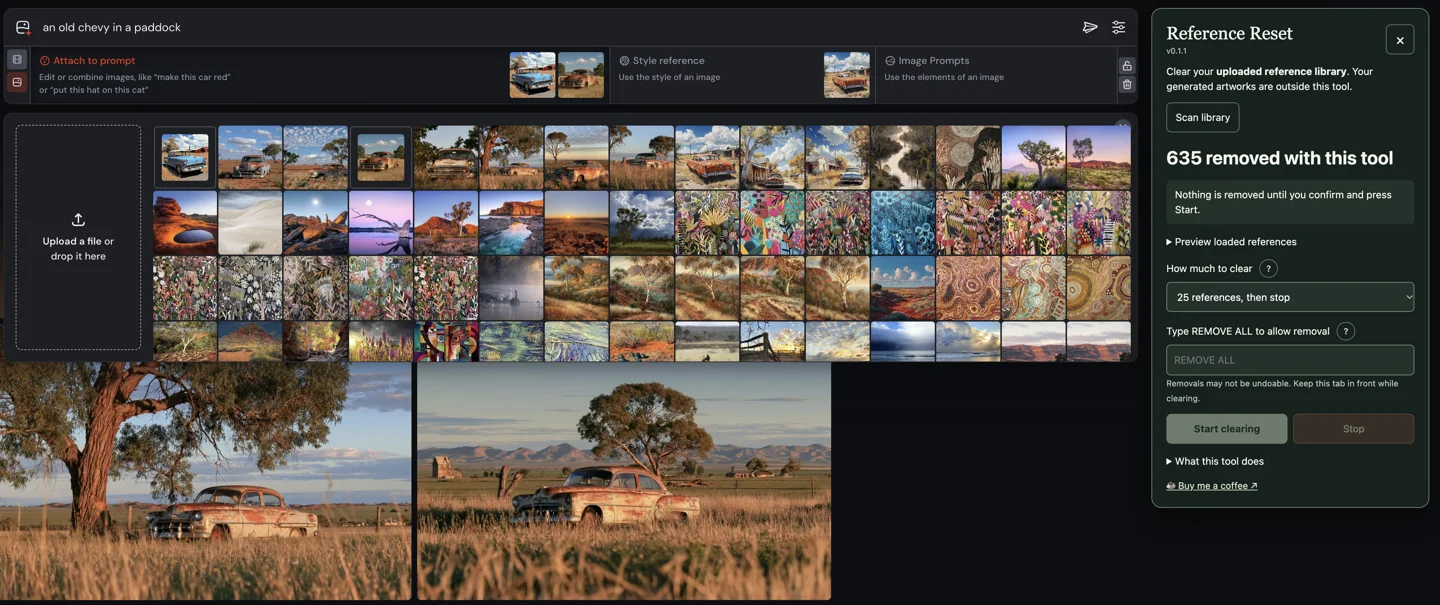
Task: Click the Image Prompts icon
Action: point(890,61)
